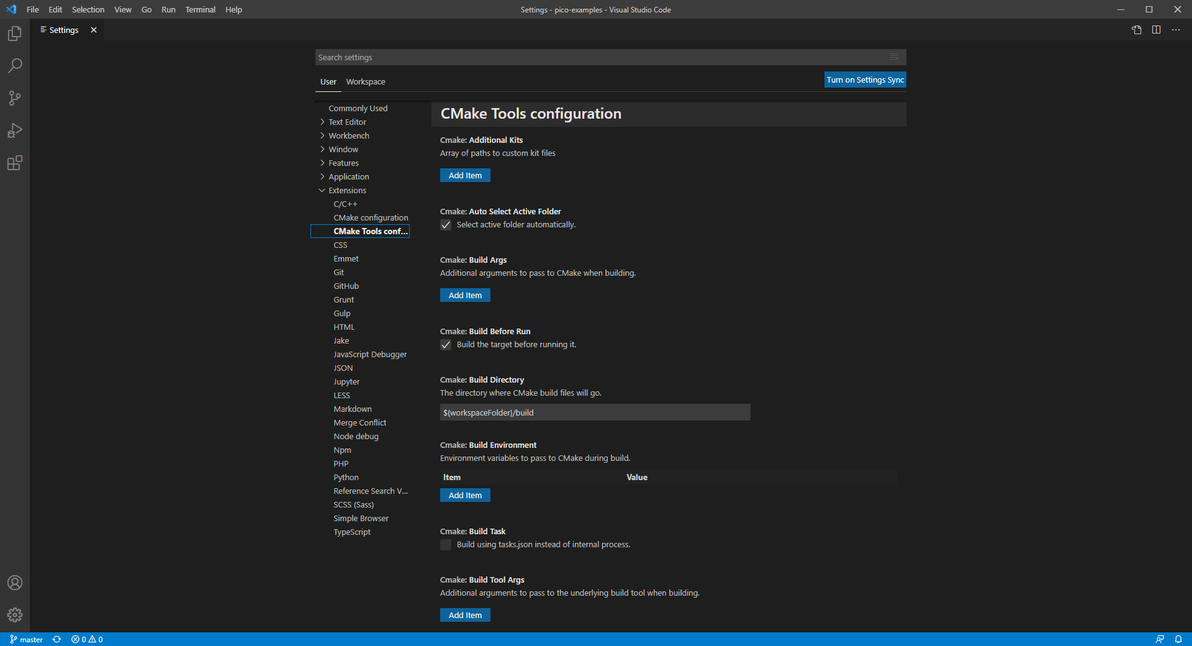Open the Explorer view in activity bar
The image size is (1192, 646).
pyautogui.click(x=14, y=33)
